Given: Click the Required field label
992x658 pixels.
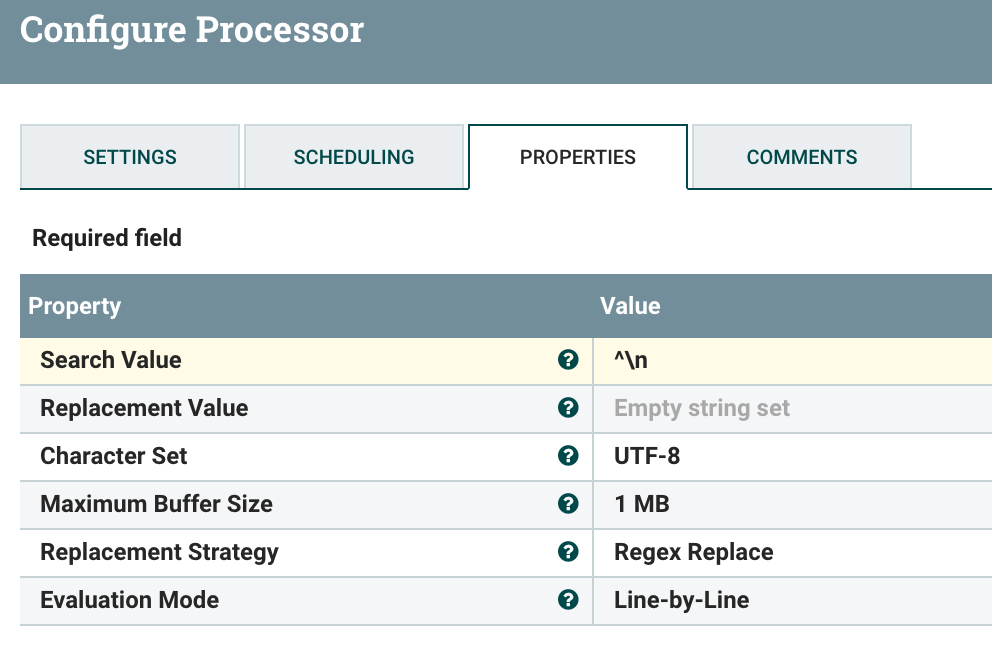Looking at the screenshot, I should pos(106,238).
